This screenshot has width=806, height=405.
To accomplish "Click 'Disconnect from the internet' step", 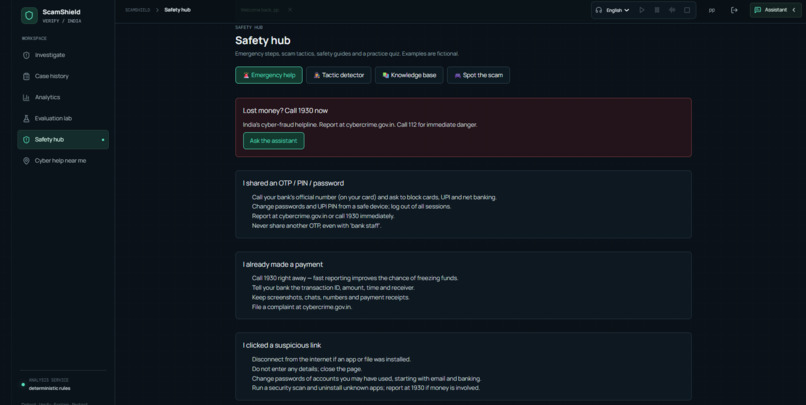I will coord(331,359).
